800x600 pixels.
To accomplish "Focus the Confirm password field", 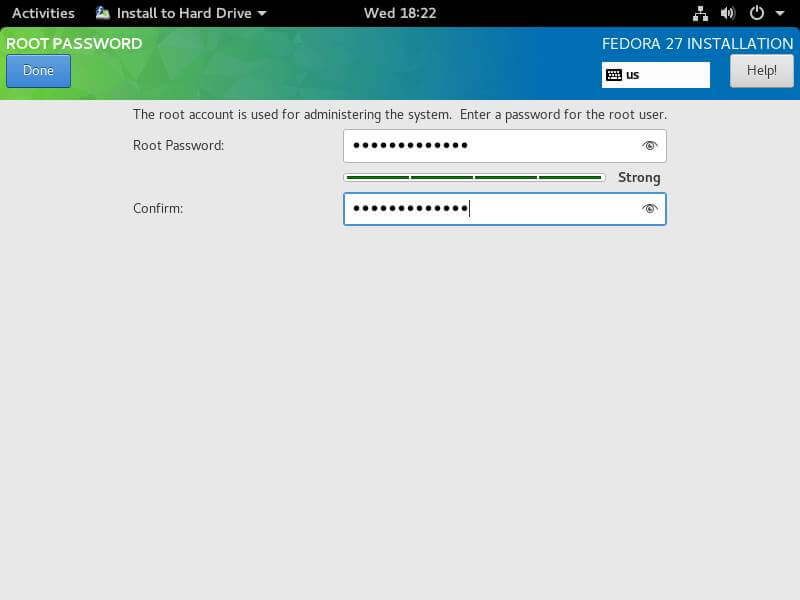I will tap(505, 209).
